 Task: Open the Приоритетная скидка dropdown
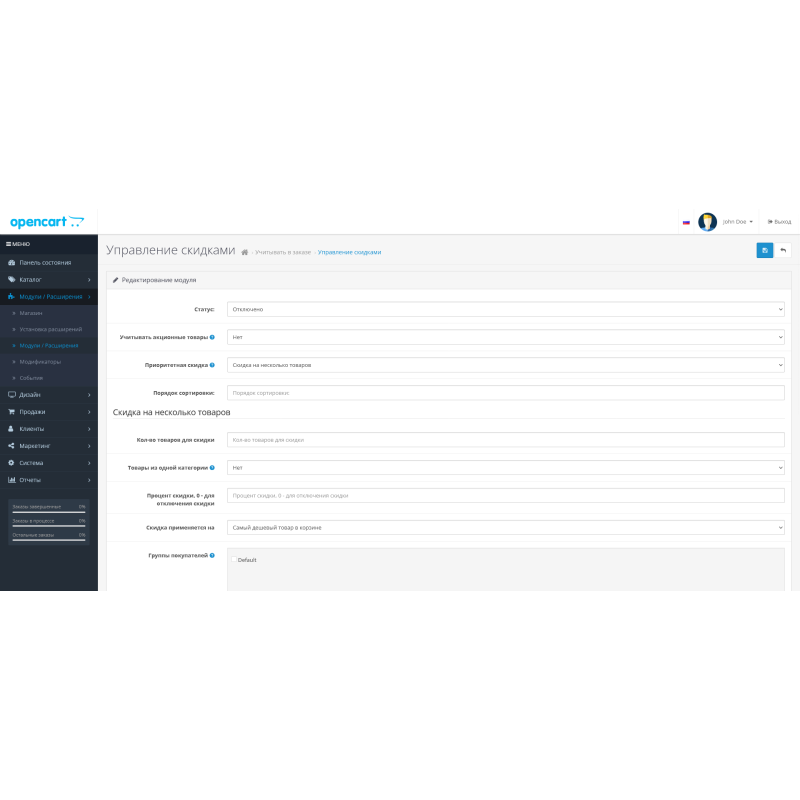point(505,364)
